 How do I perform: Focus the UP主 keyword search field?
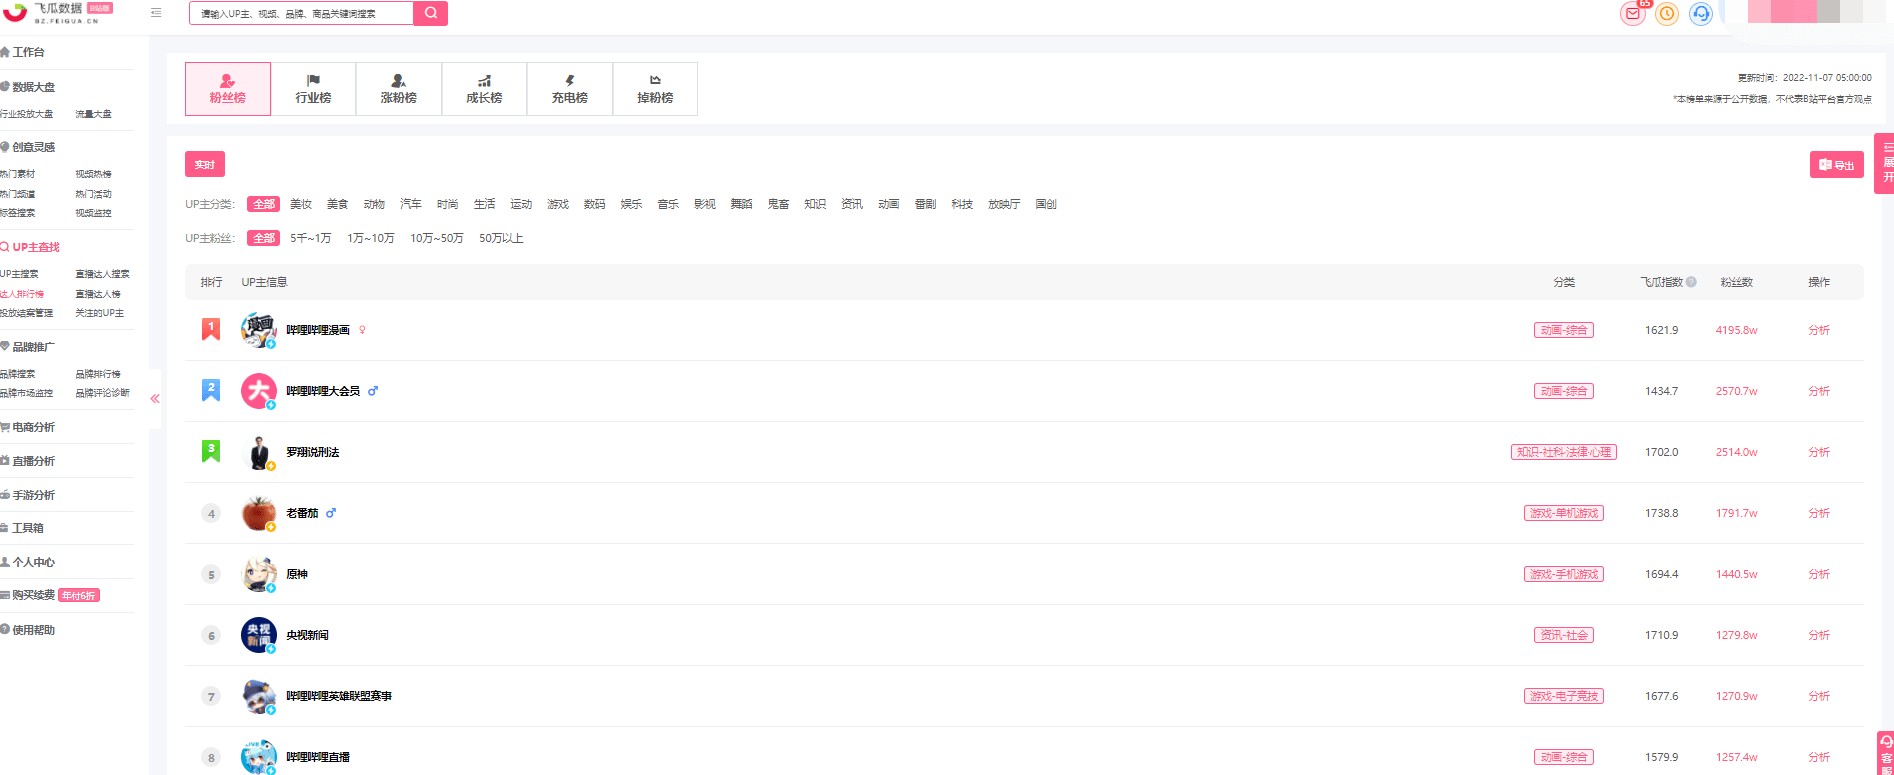click(301, 13)
